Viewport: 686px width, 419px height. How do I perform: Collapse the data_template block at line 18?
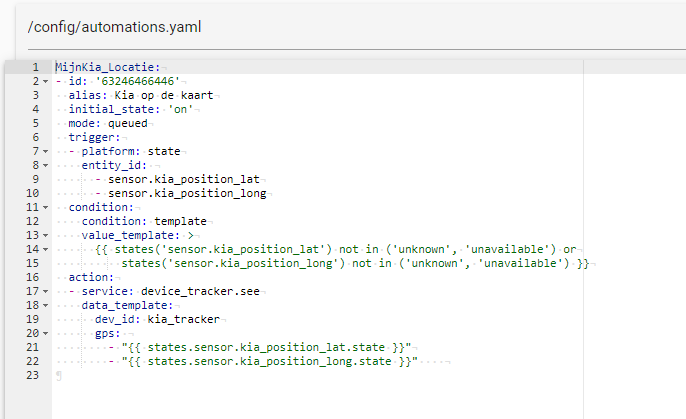pos(45,305)
